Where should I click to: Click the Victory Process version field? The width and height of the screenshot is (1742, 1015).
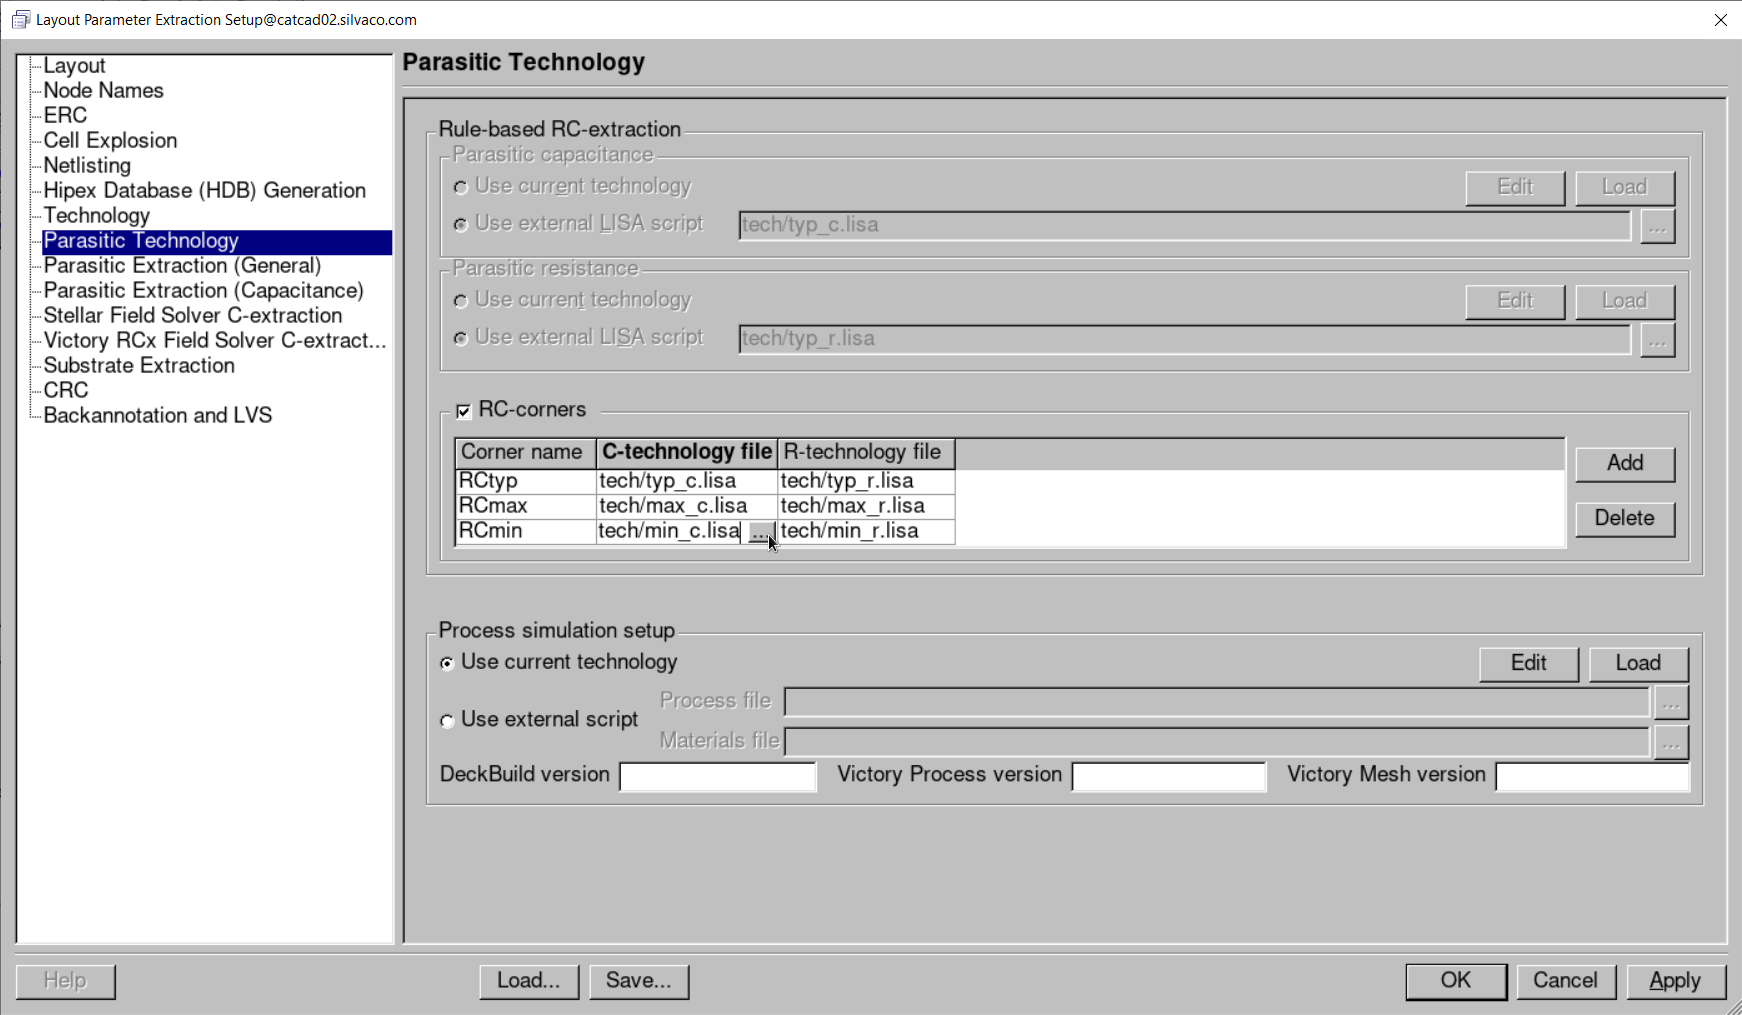coord(1168,777)
